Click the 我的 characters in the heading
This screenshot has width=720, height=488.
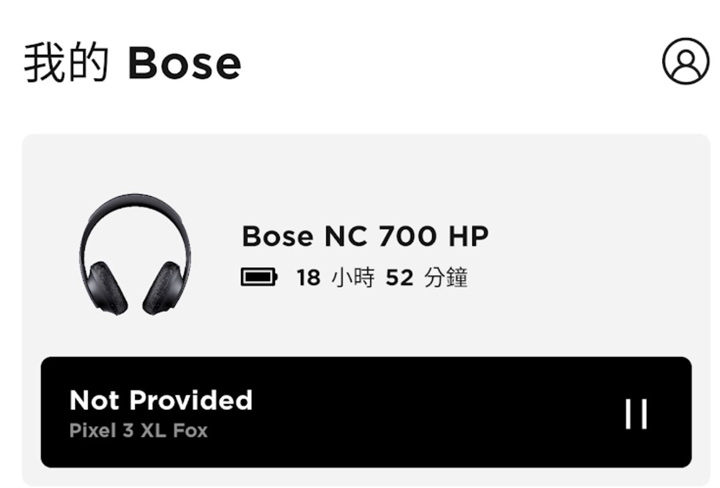(67, 62)
